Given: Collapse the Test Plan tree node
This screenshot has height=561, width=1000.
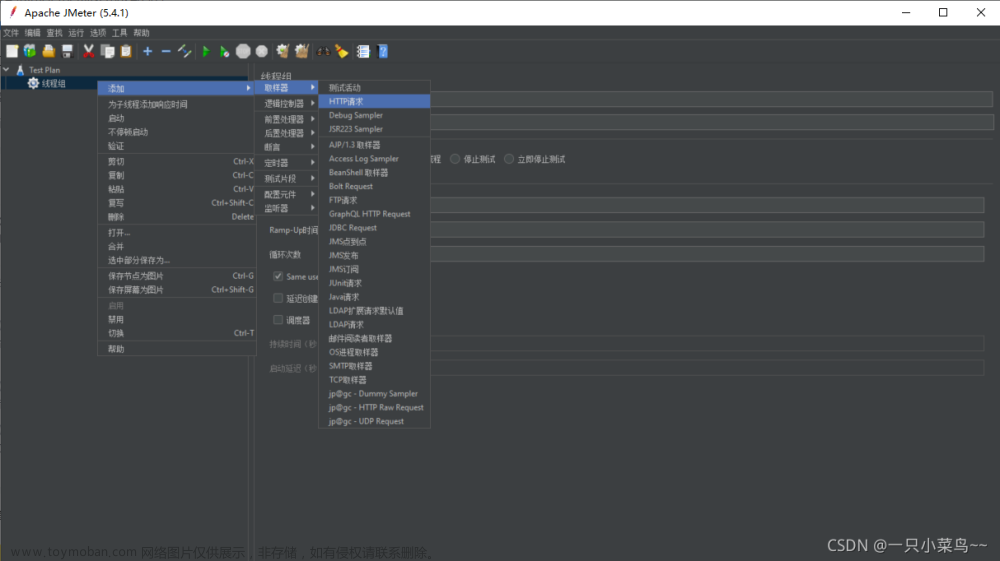Looking at the screenshot, I should click(x=6, y=69).
